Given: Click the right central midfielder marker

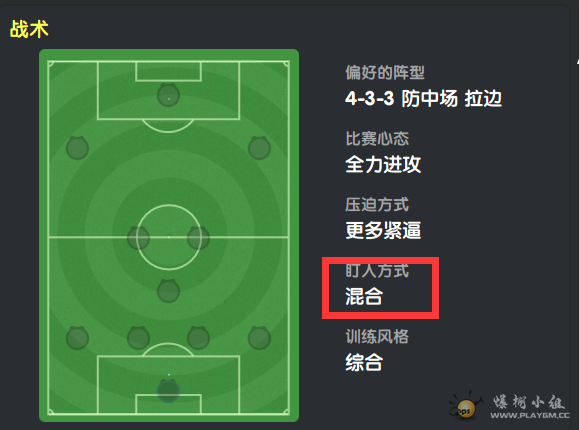Looking at the screenshot, I should pos(198,238).
